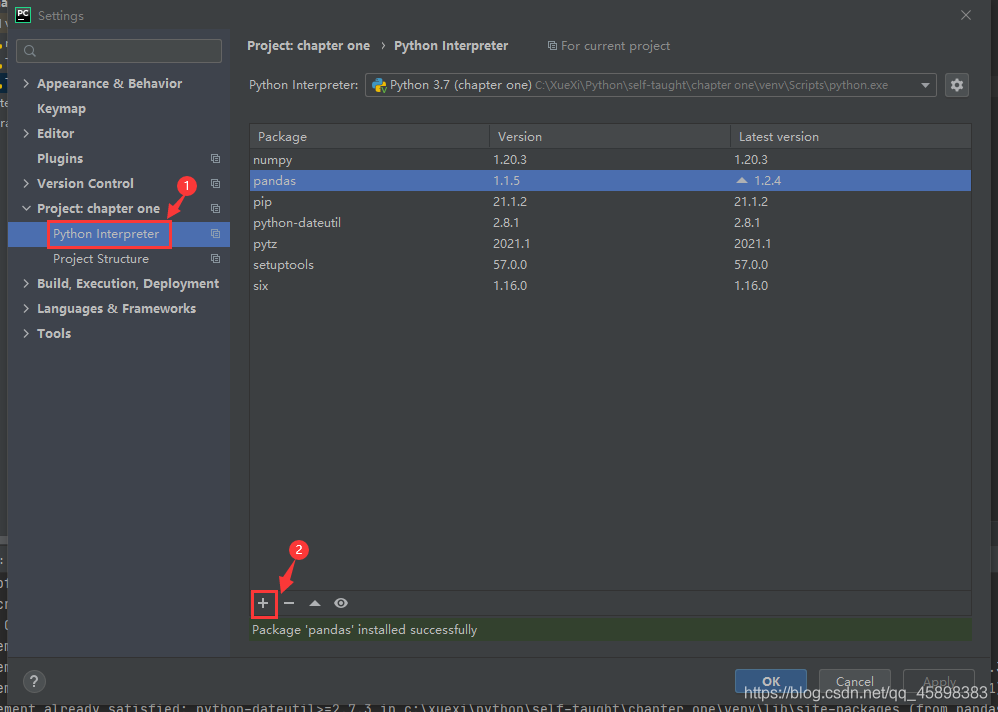
Task: Expand Appearance & Behavior section
Action: (26, 84)
